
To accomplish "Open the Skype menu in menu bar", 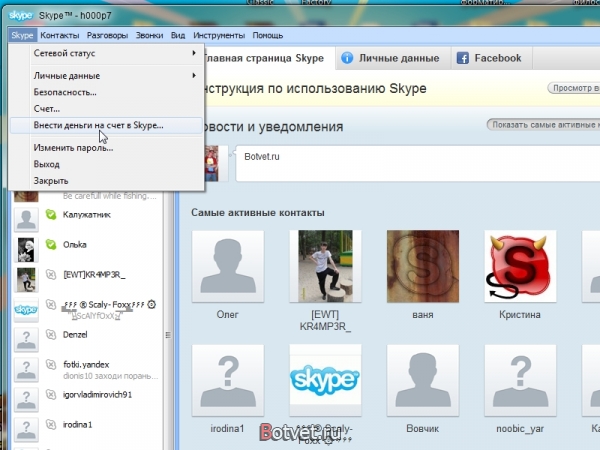I will [22, 36].
